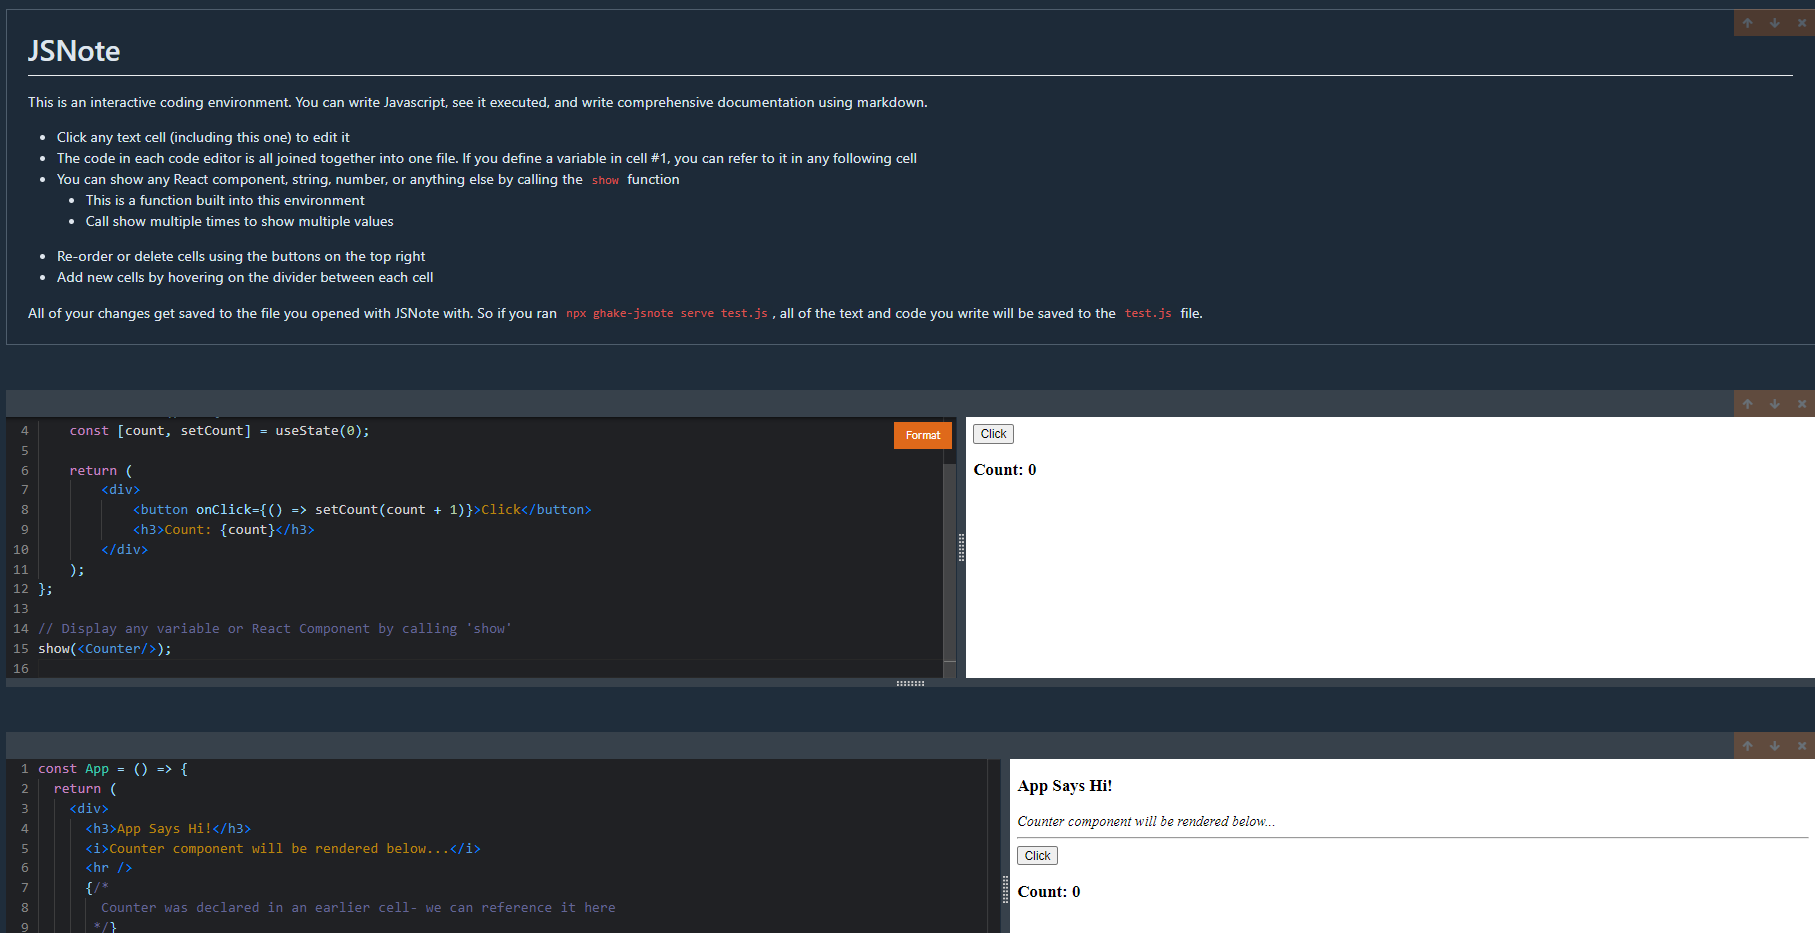1815x933 pixels.
Task: Click the rendered 'App Says Hi!' heading in the preview
Action: (1065, 786)
